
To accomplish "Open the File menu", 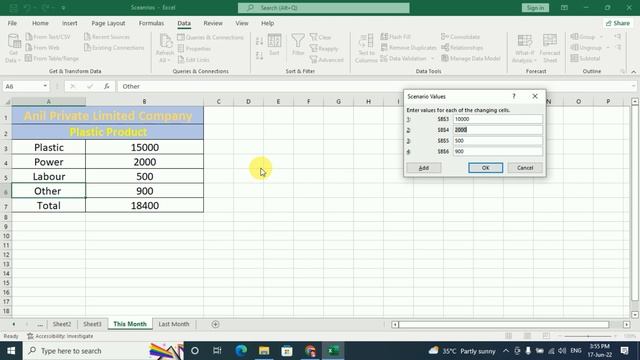I will tap(12, 23).
